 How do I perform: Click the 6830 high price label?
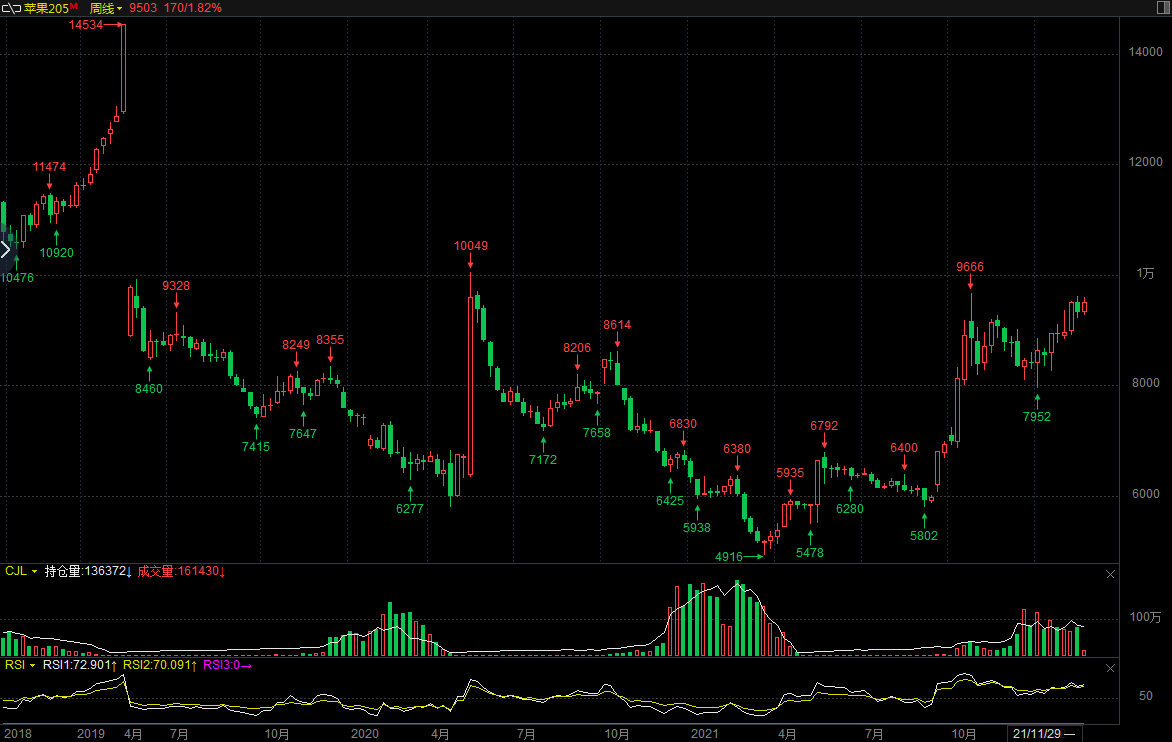pos(683,424)
